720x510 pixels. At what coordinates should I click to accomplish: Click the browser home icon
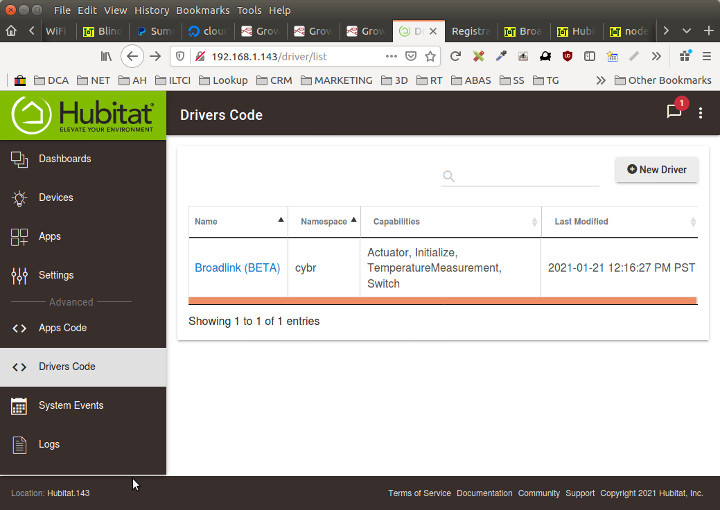(x=11, y=31)
